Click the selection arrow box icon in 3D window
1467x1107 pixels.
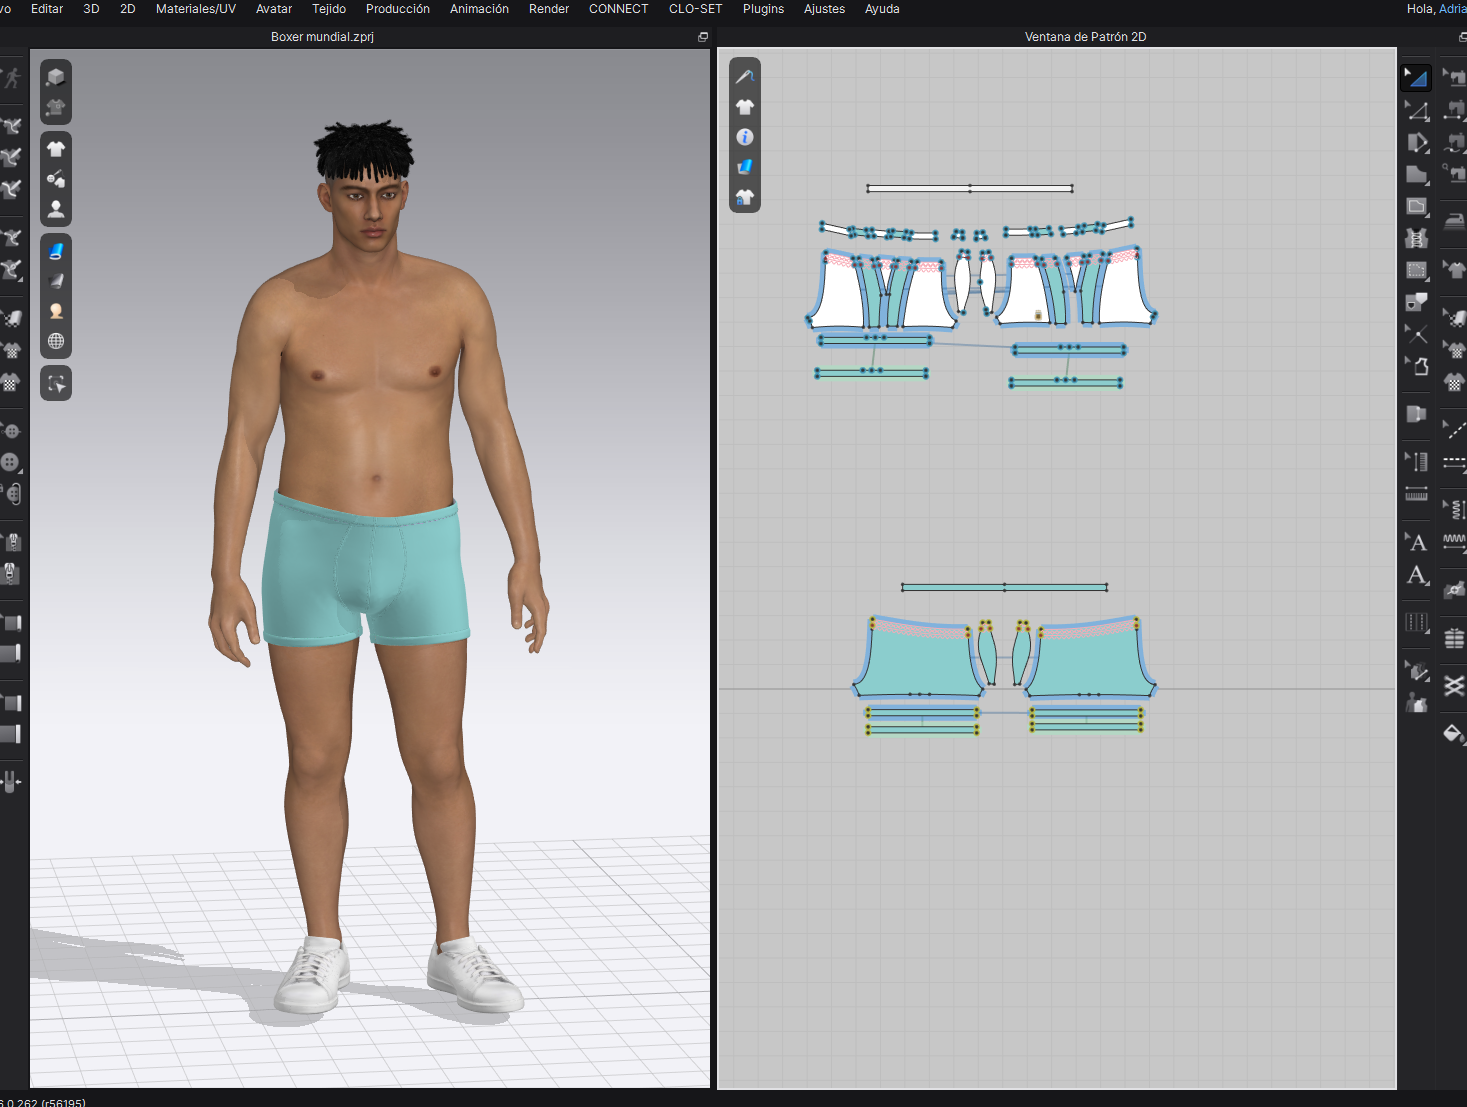56,383
